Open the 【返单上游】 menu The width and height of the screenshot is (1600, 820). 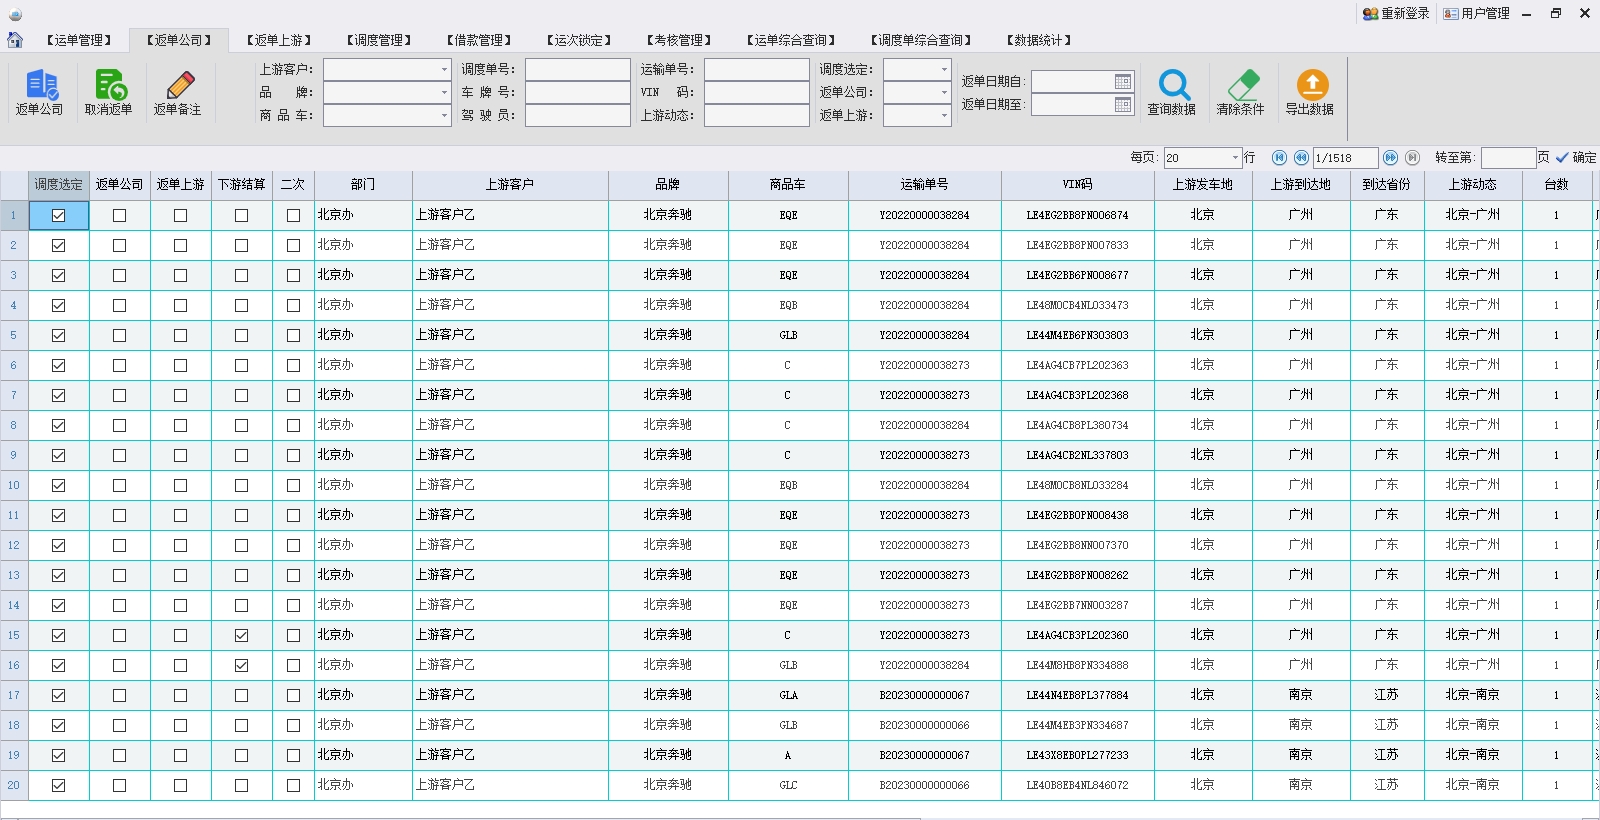click(279, 40)
